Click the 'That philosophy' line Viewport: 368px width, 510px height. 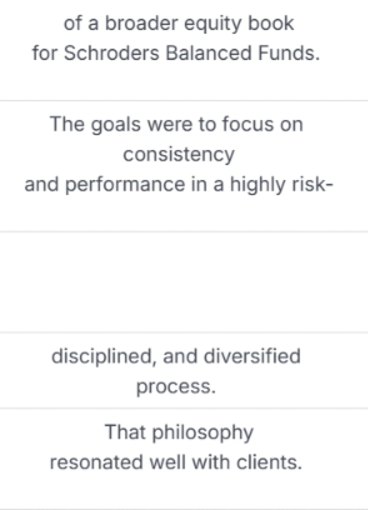point(179,433)
